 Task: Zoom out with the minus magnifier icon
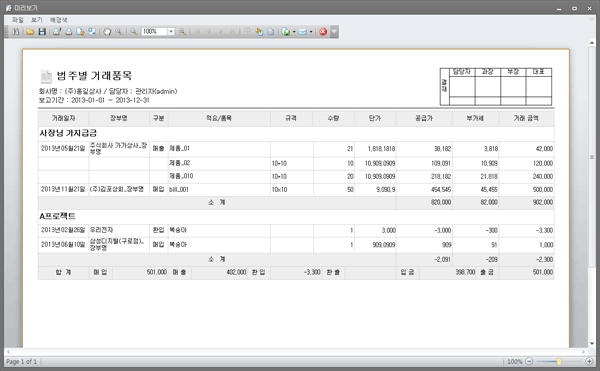[x=134, y=32]
